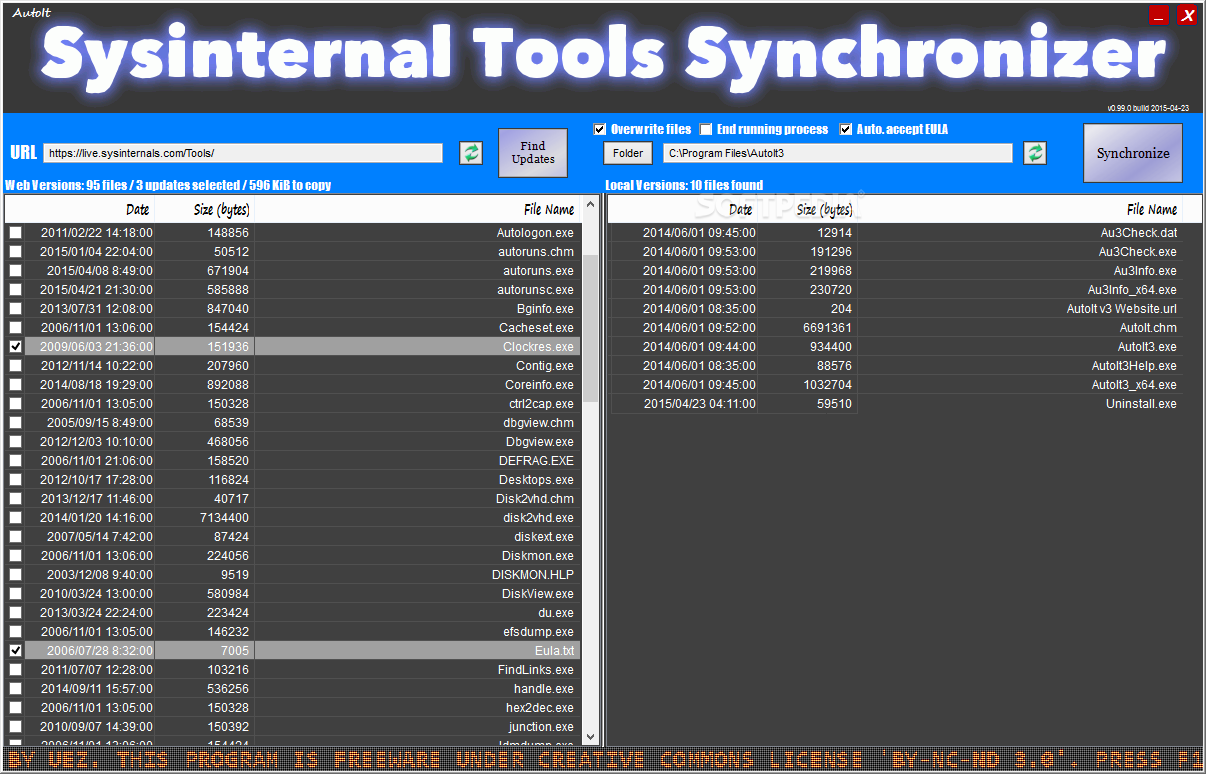
Task: Click the refresh icon next to the URL field
Action: [471, 153]
